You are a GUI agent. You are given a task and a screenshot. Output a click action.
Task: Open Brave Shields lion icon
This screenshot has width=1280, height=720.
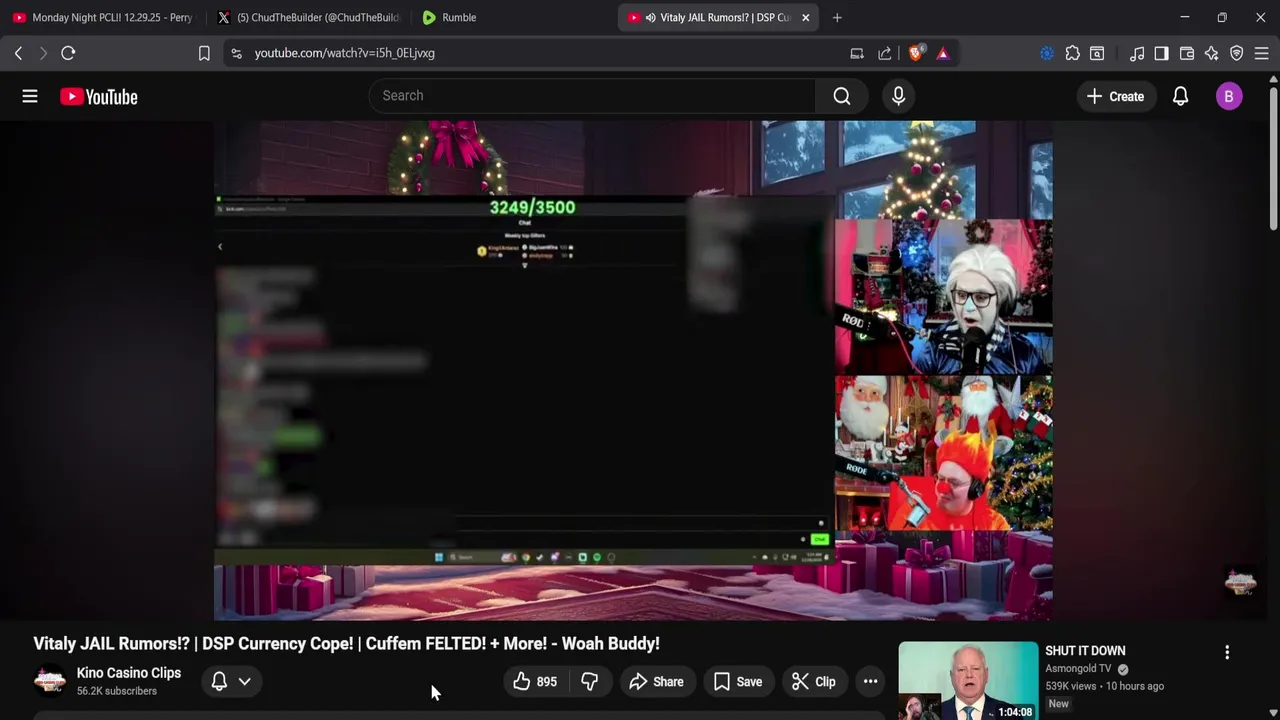pos(915,53)
